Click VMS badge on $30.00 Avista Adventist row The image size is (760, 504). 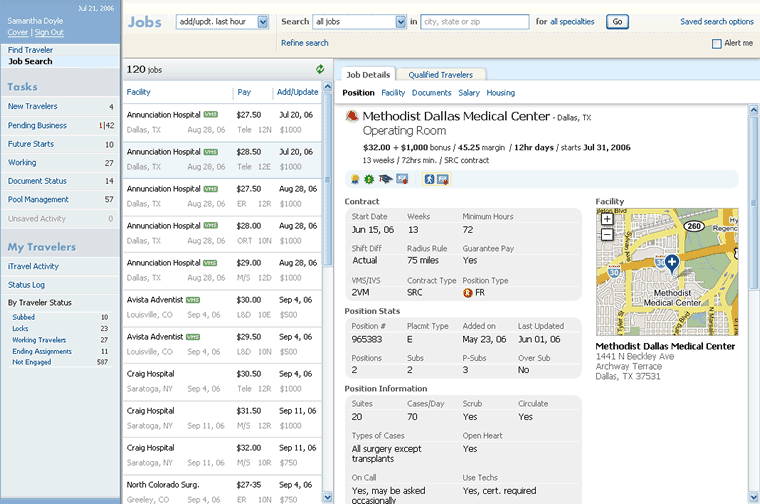pos(193,300)
